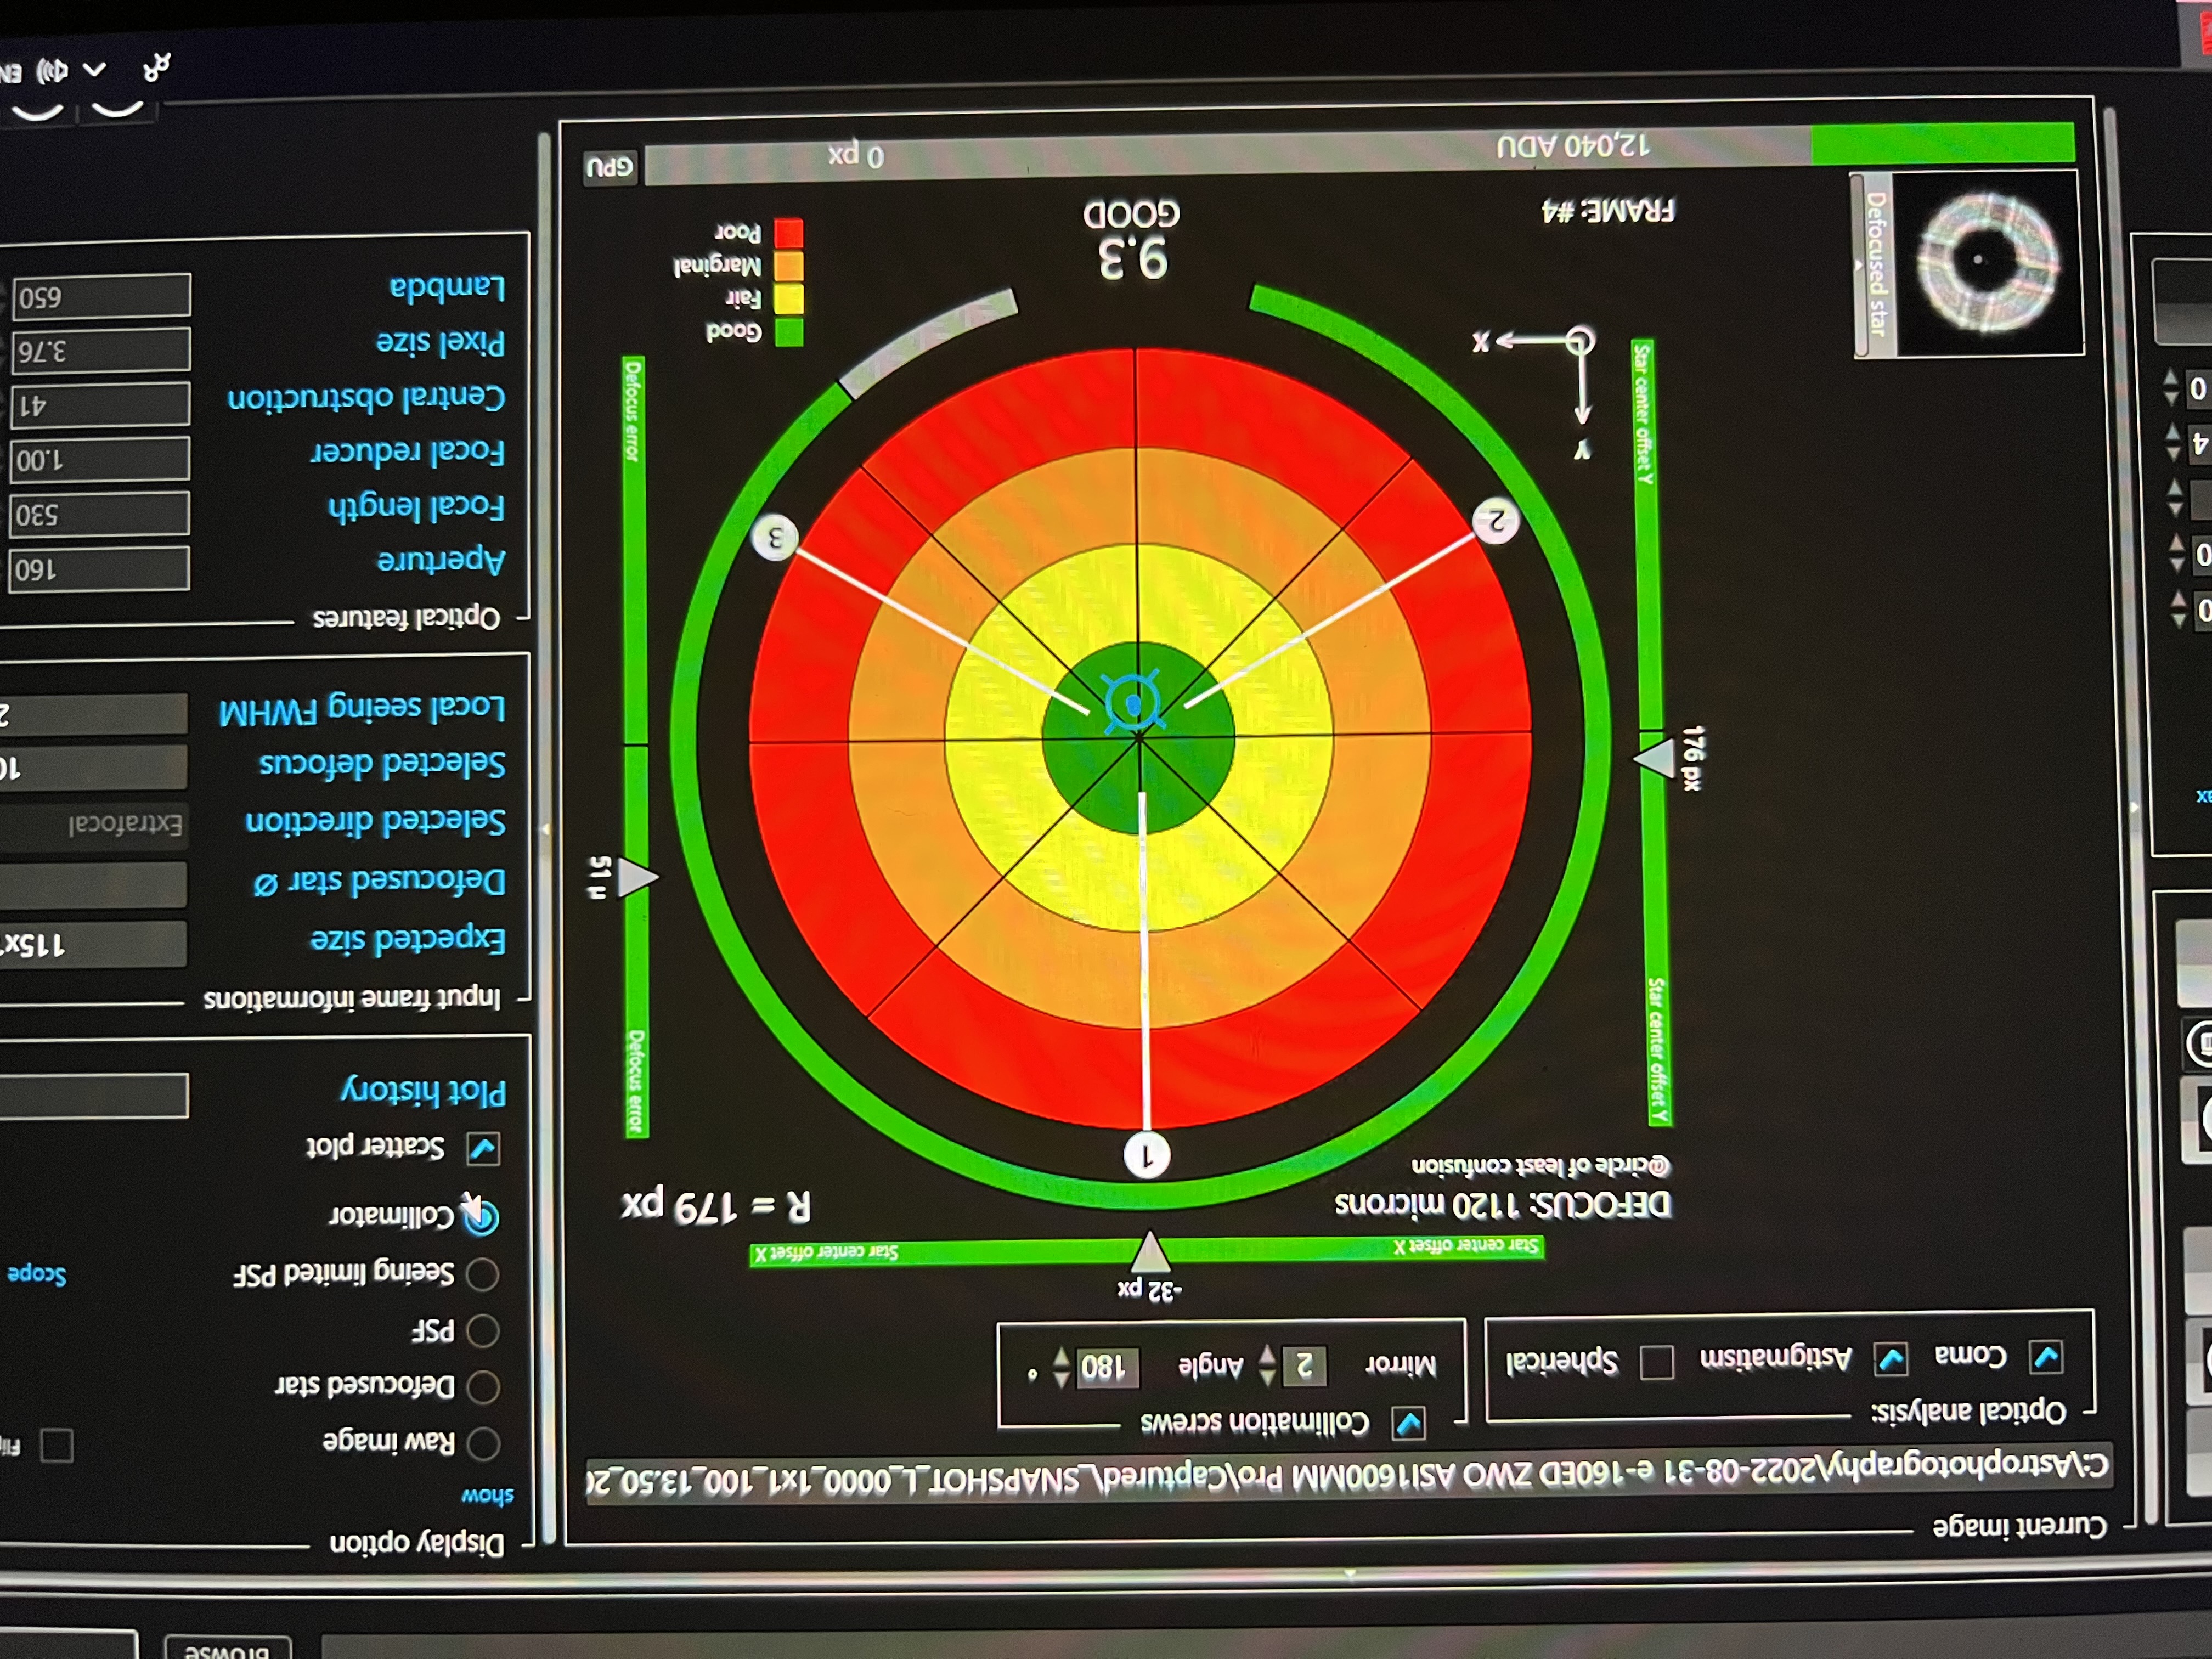Expand the system tray hidden icons chevron
The width and height of the screenshot is (2212, 1659).
[94, 69]
